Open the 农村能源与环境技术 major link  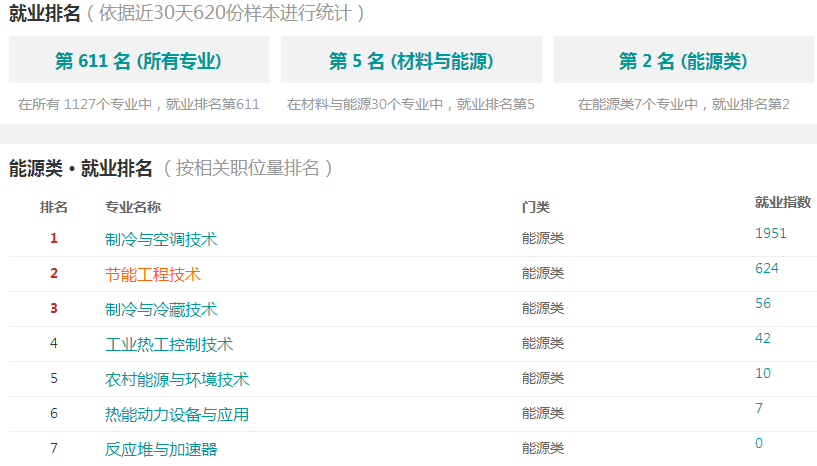tap(177, 379)
